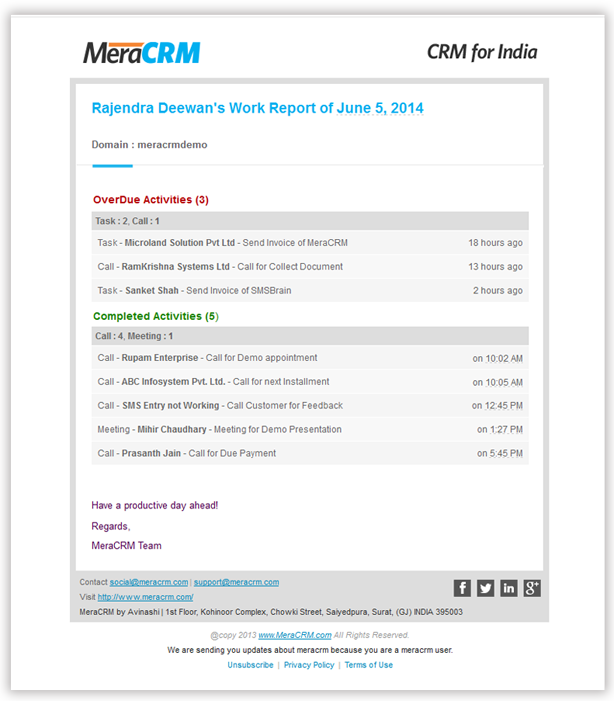Click the 'on 1:27 PM' time
Screen dimensions: 614x701
[500, 430]
